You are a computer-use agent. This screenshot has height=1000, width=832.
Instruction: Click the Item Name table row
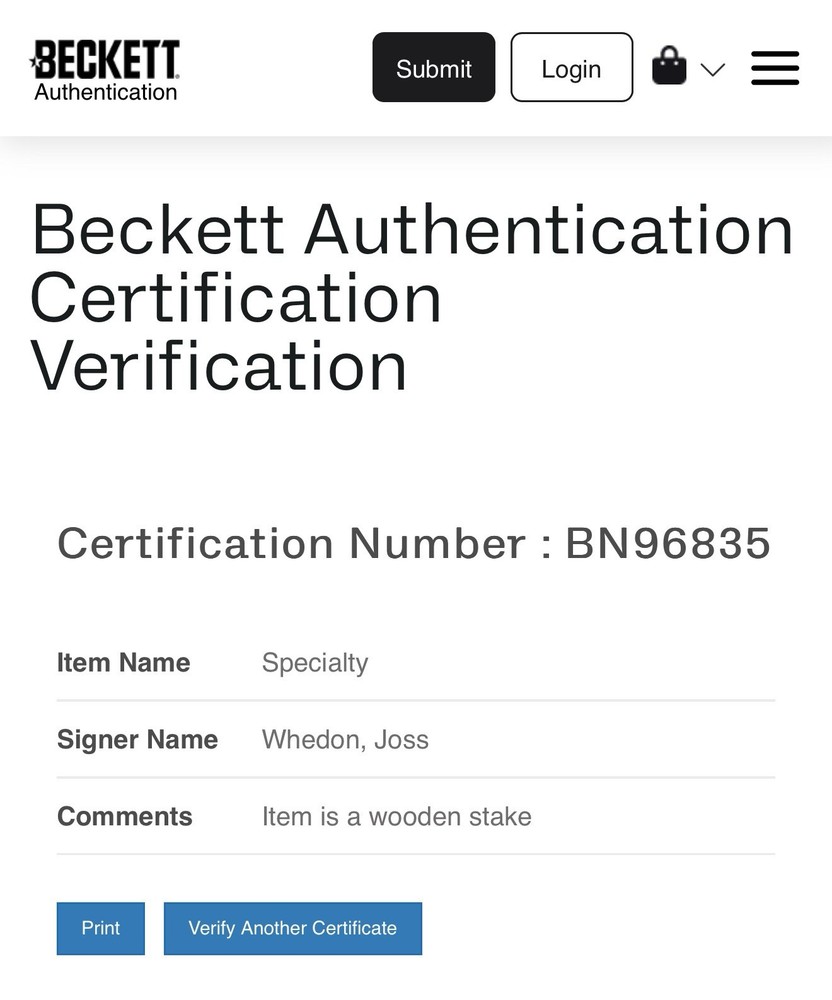tap(416, 663)
